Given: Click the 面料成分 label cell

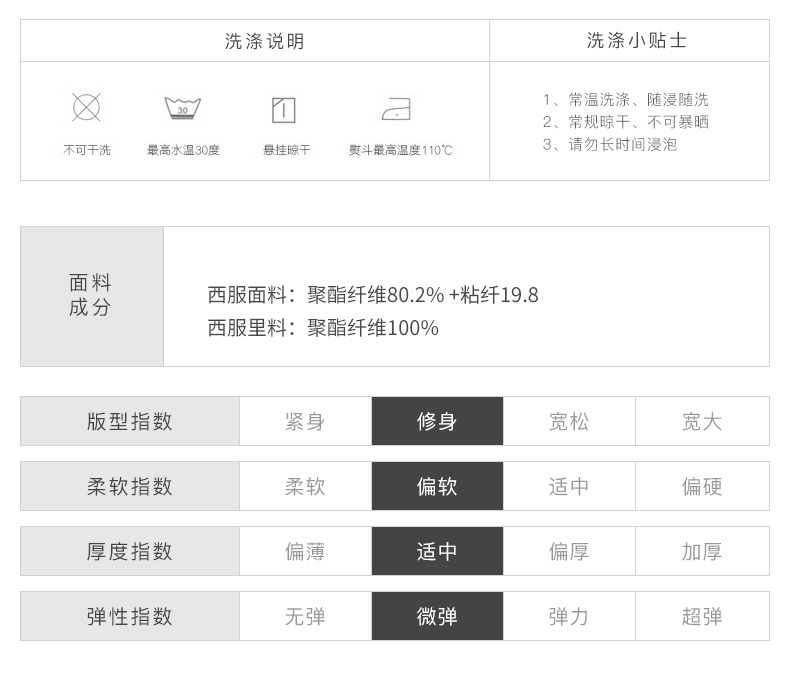Looking at the screenshot, I should pyautogui.click(x=92, y=296).
